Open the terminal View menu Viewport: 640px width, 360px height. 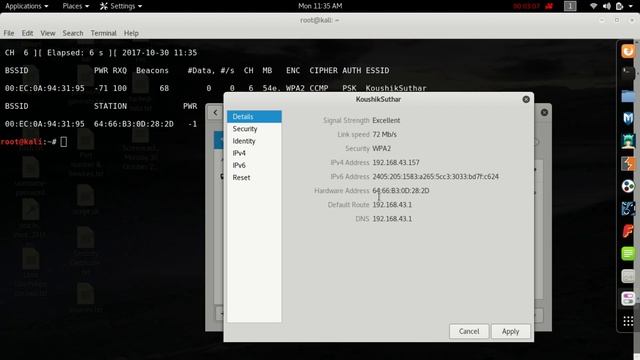48,33
